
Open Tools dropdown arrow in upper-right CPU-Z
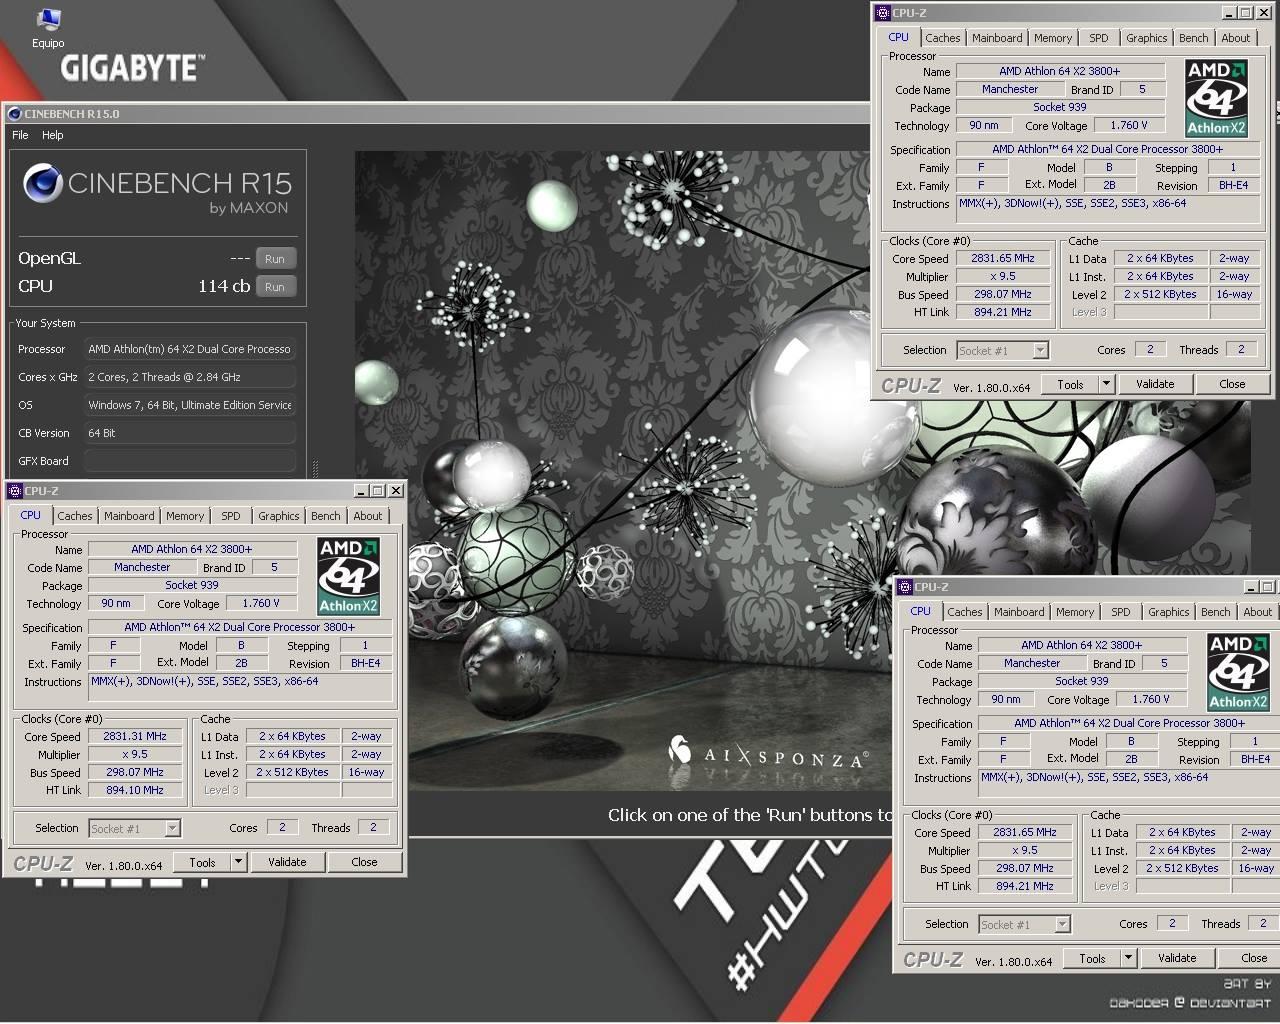(x=1106, y=384)
